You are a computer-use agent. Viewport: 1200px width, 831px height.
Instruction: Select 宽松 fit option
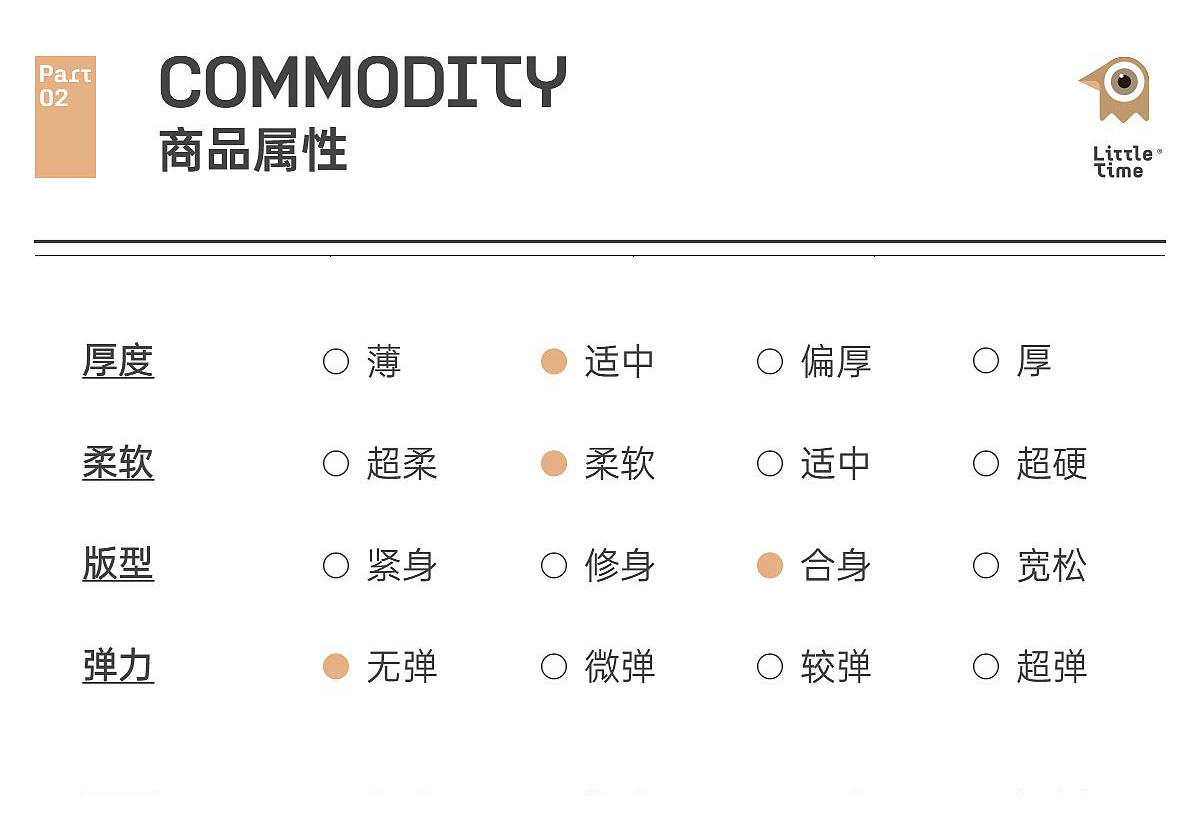(986, 566)
